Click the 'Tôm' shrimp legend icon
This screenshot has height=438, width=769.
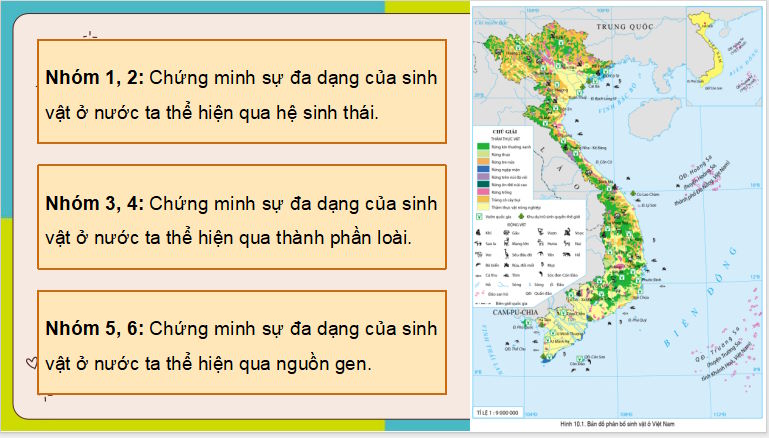506,275
